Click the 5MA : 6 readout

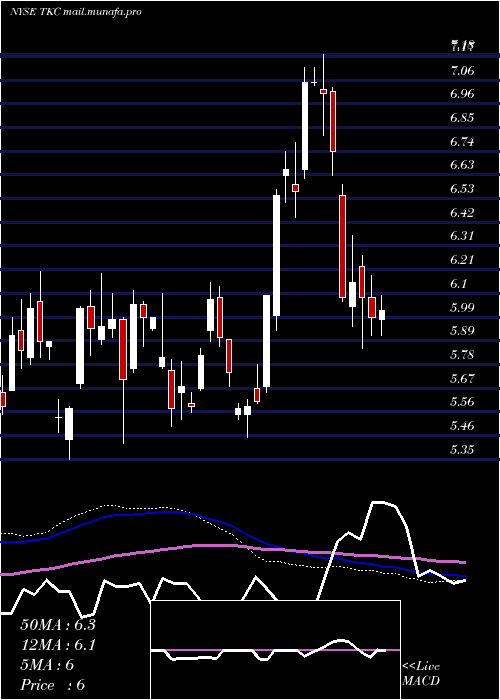coord(47,665)
